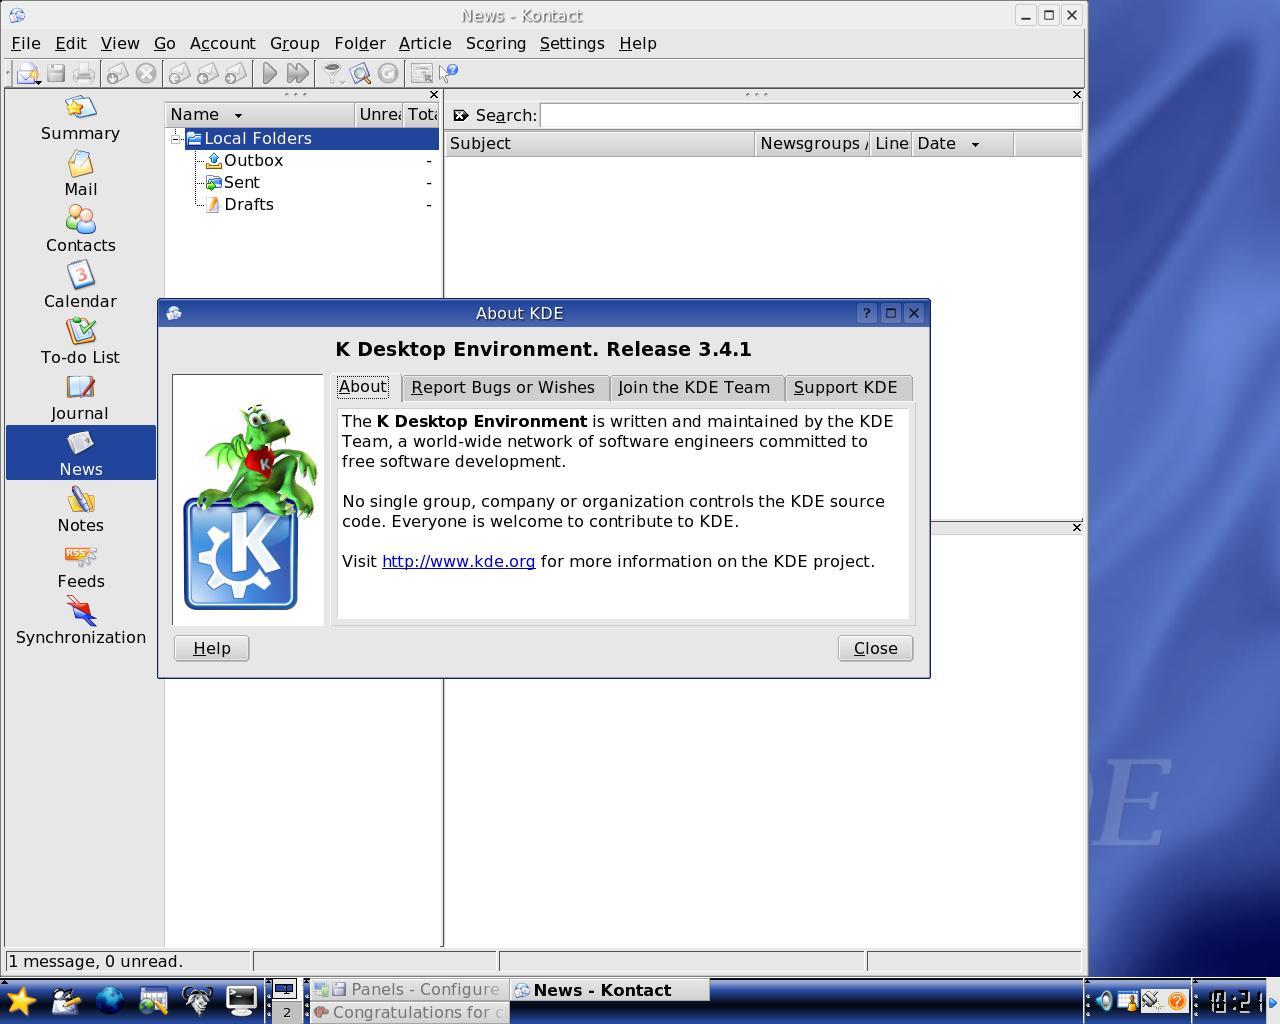1280x1024 pixels.
Task: Open the Scoring menu
Action: tap(495, 43)
